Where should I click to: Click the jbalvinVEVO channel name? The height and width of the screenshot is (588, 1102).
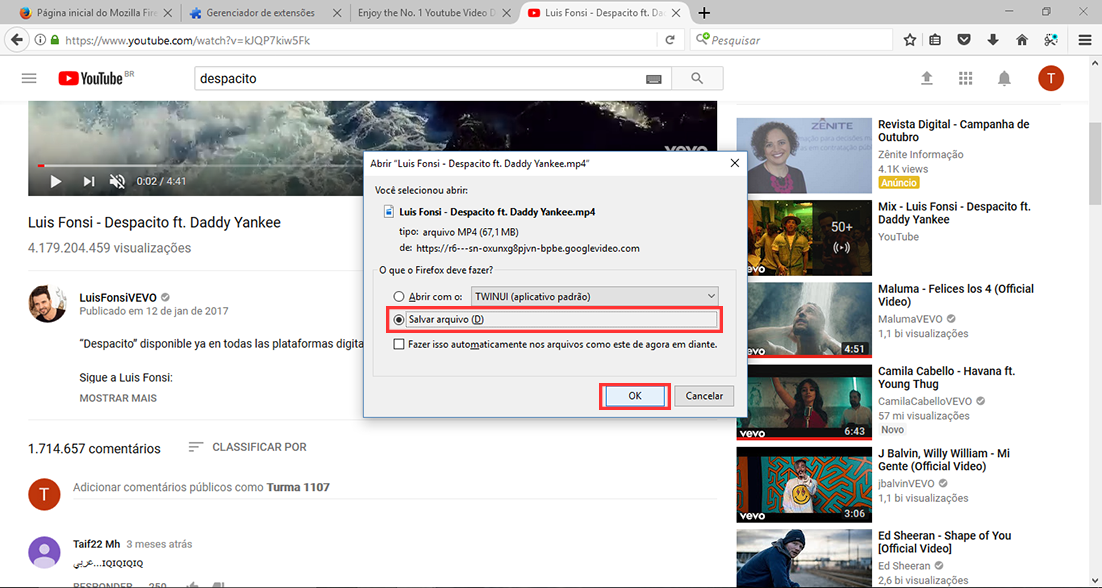(x=907, y=483)
